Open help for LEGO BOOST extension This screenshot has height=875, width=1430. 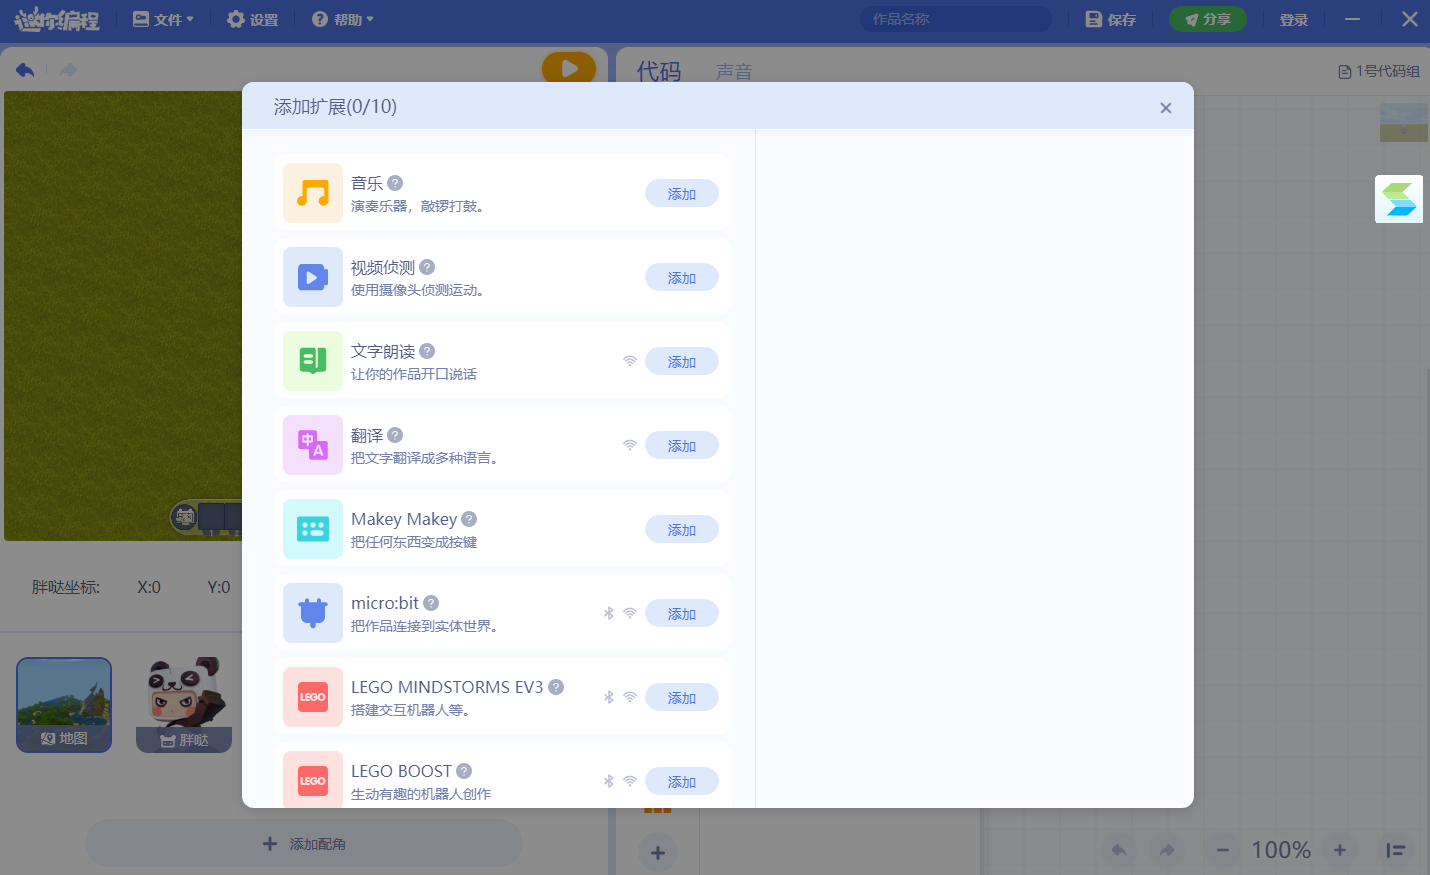[x=464, y=771]
